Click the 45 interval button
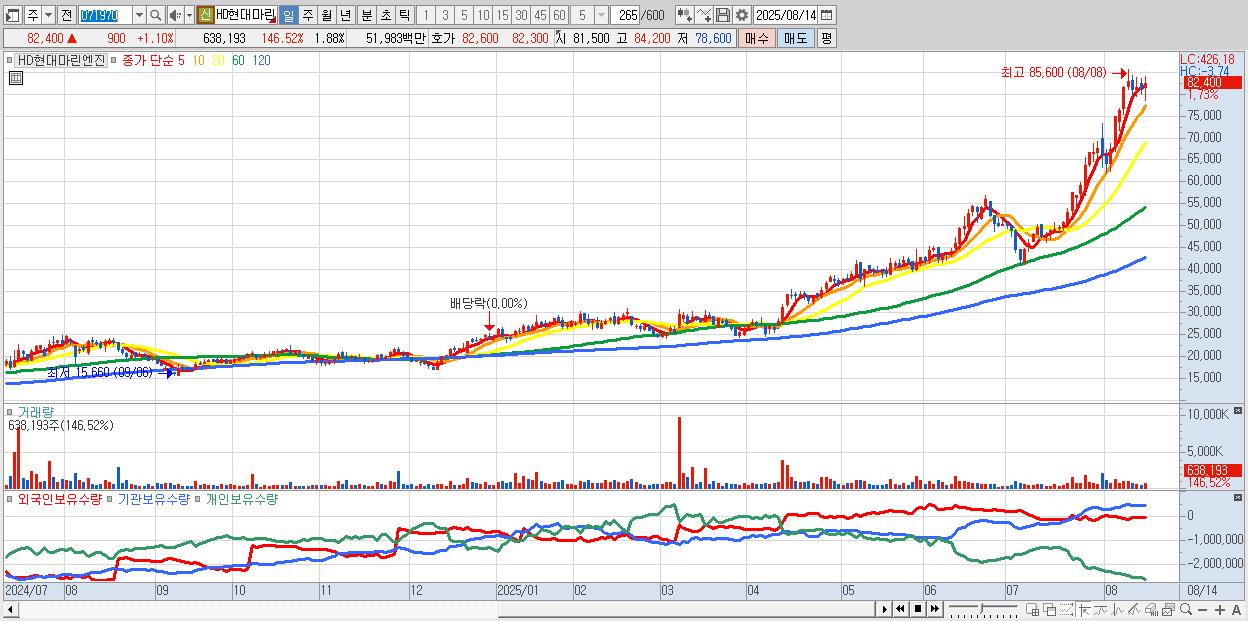Image resolution: width=1248 pixels, height=621 pixels. (x=540, y=15)
